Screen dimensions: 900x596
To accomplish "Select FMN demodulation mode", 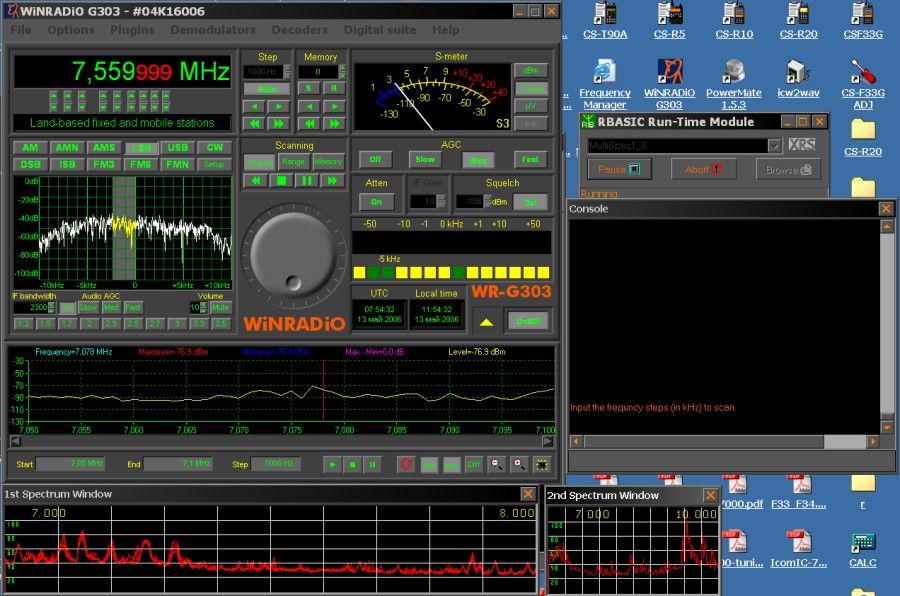I will 177,164.
